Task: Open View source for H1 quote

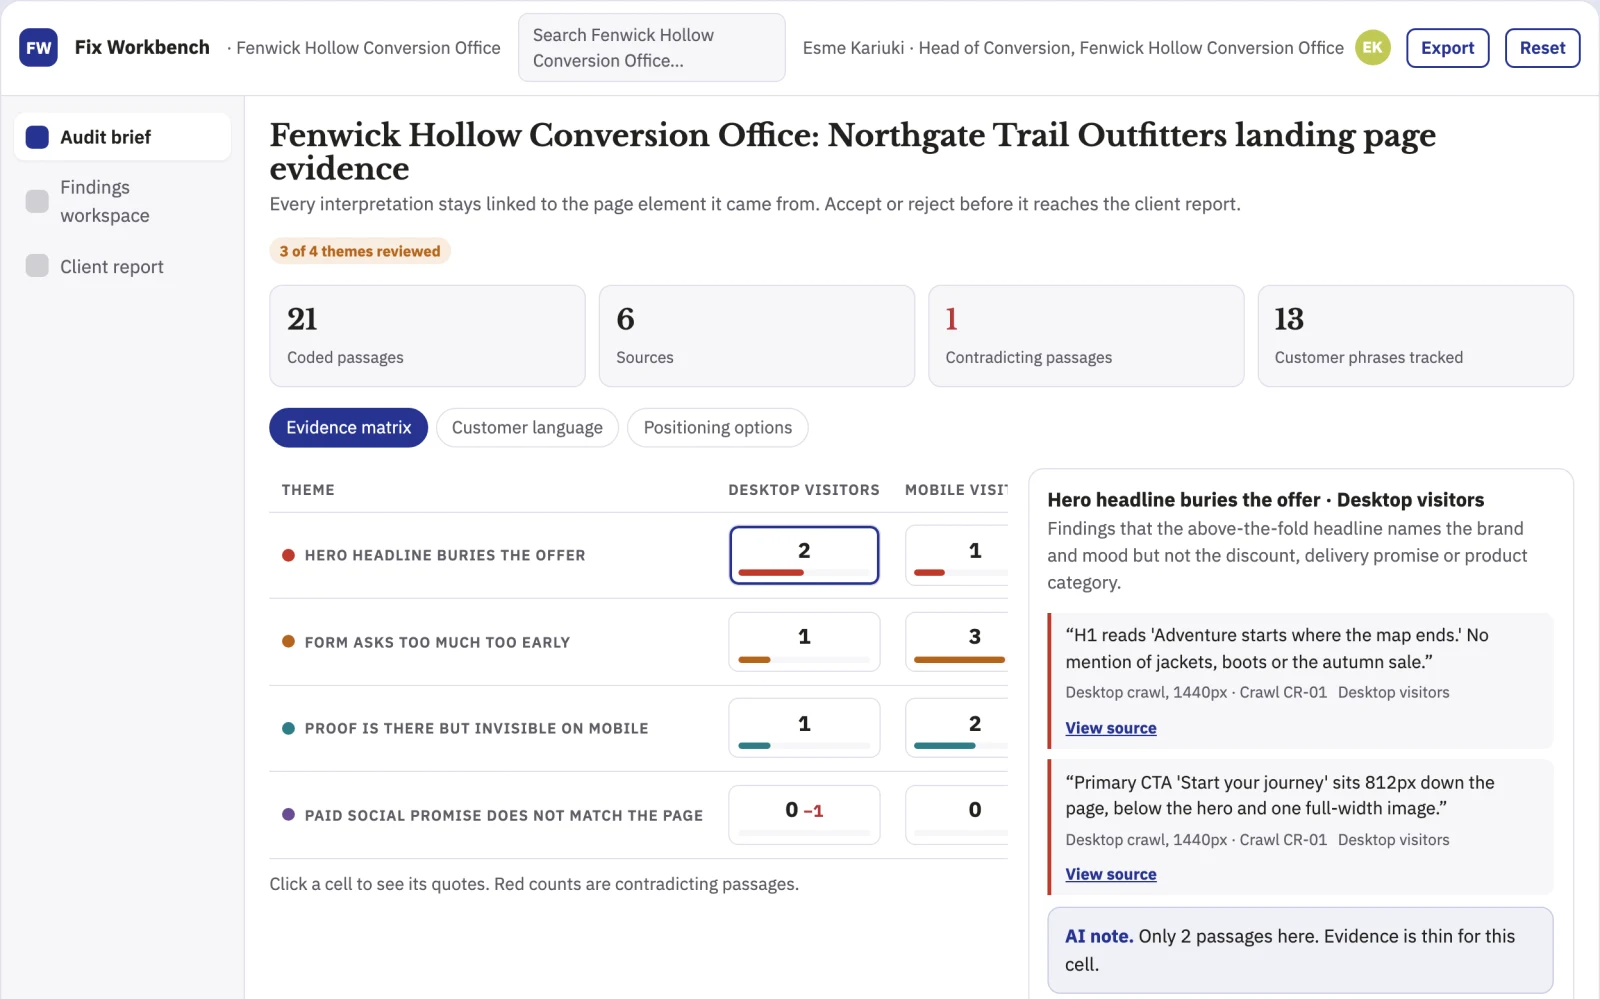Action: (1110, 728)
